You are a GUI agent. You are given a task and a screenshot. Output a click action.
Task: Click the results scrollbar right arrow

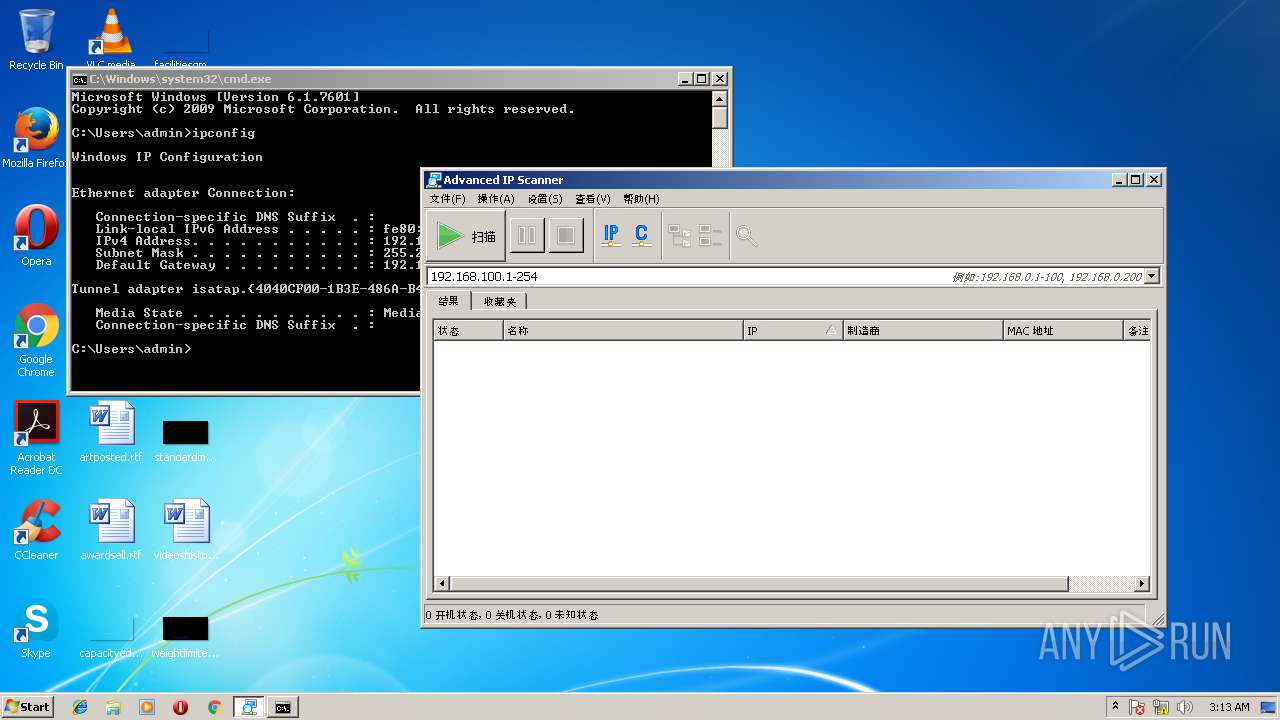click(1142, 584)
